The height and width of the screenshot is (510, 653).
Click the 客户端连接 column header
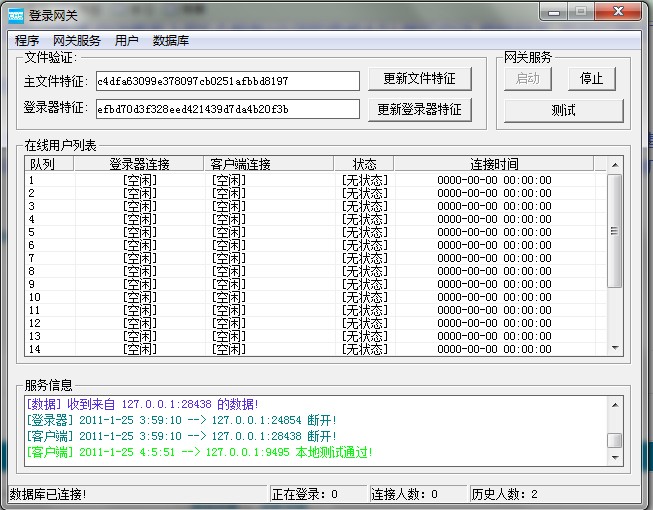click(x=240, y=164)
